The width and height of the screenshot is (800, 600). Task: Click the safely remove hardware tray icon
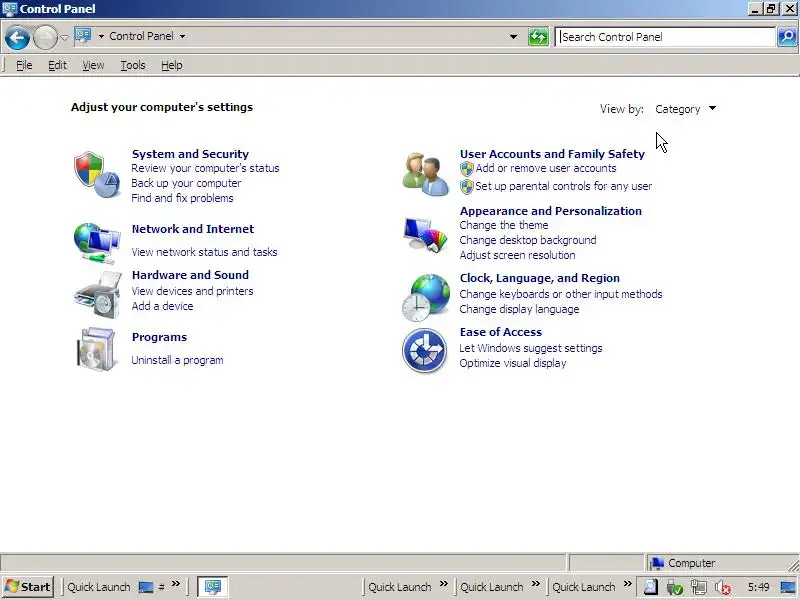tap(674, 587)
